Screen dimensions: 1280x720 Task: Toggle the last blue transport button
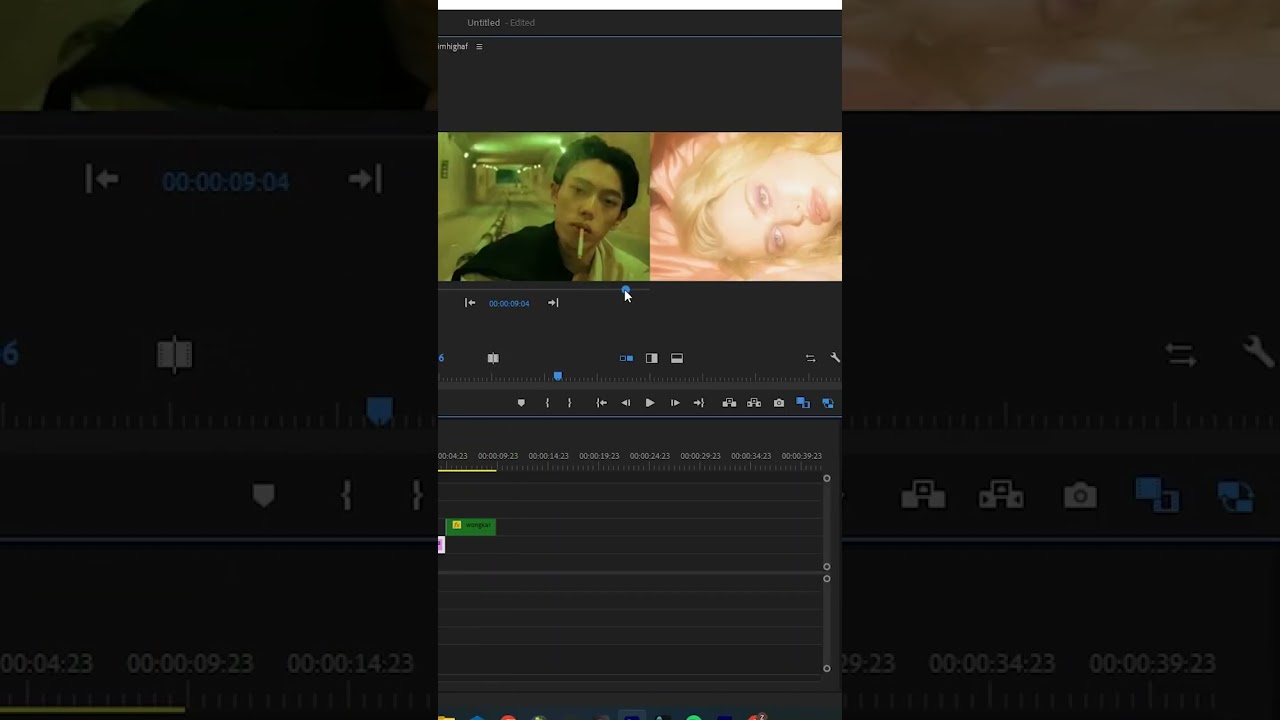(828, 403)
